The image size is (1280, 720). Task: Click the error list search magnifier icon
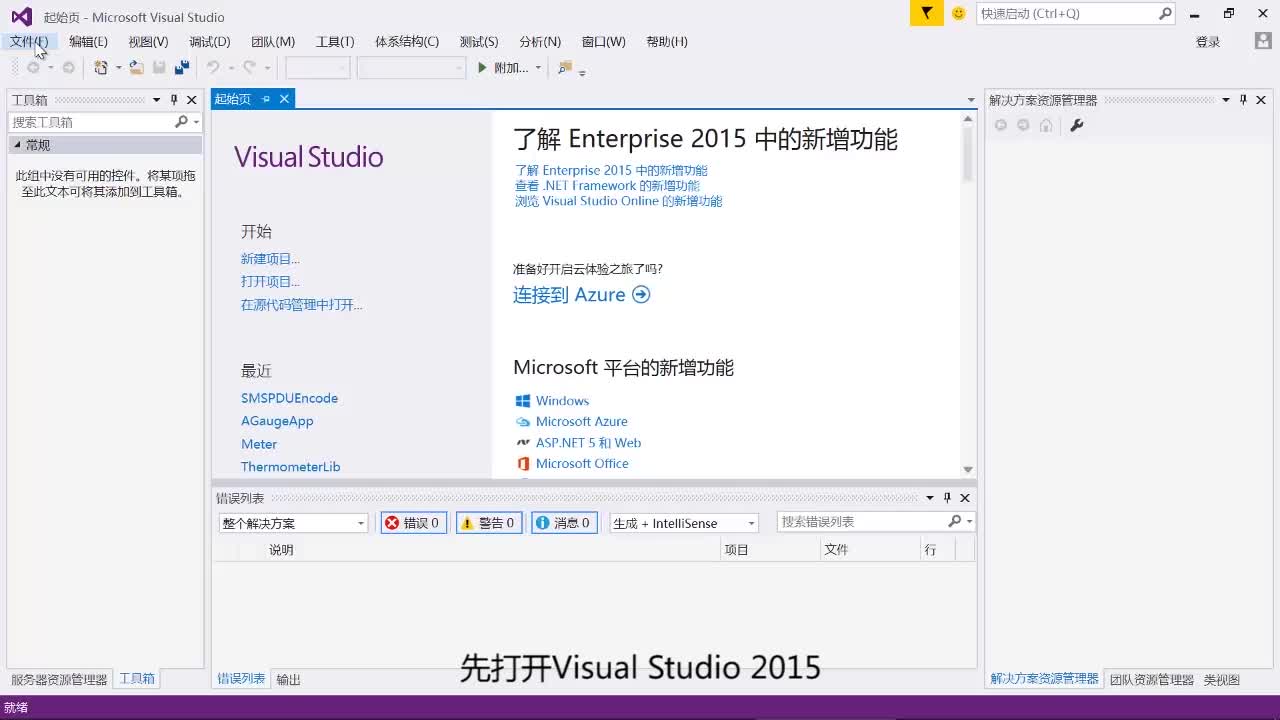pyautogui.click(x=954, y=522)
